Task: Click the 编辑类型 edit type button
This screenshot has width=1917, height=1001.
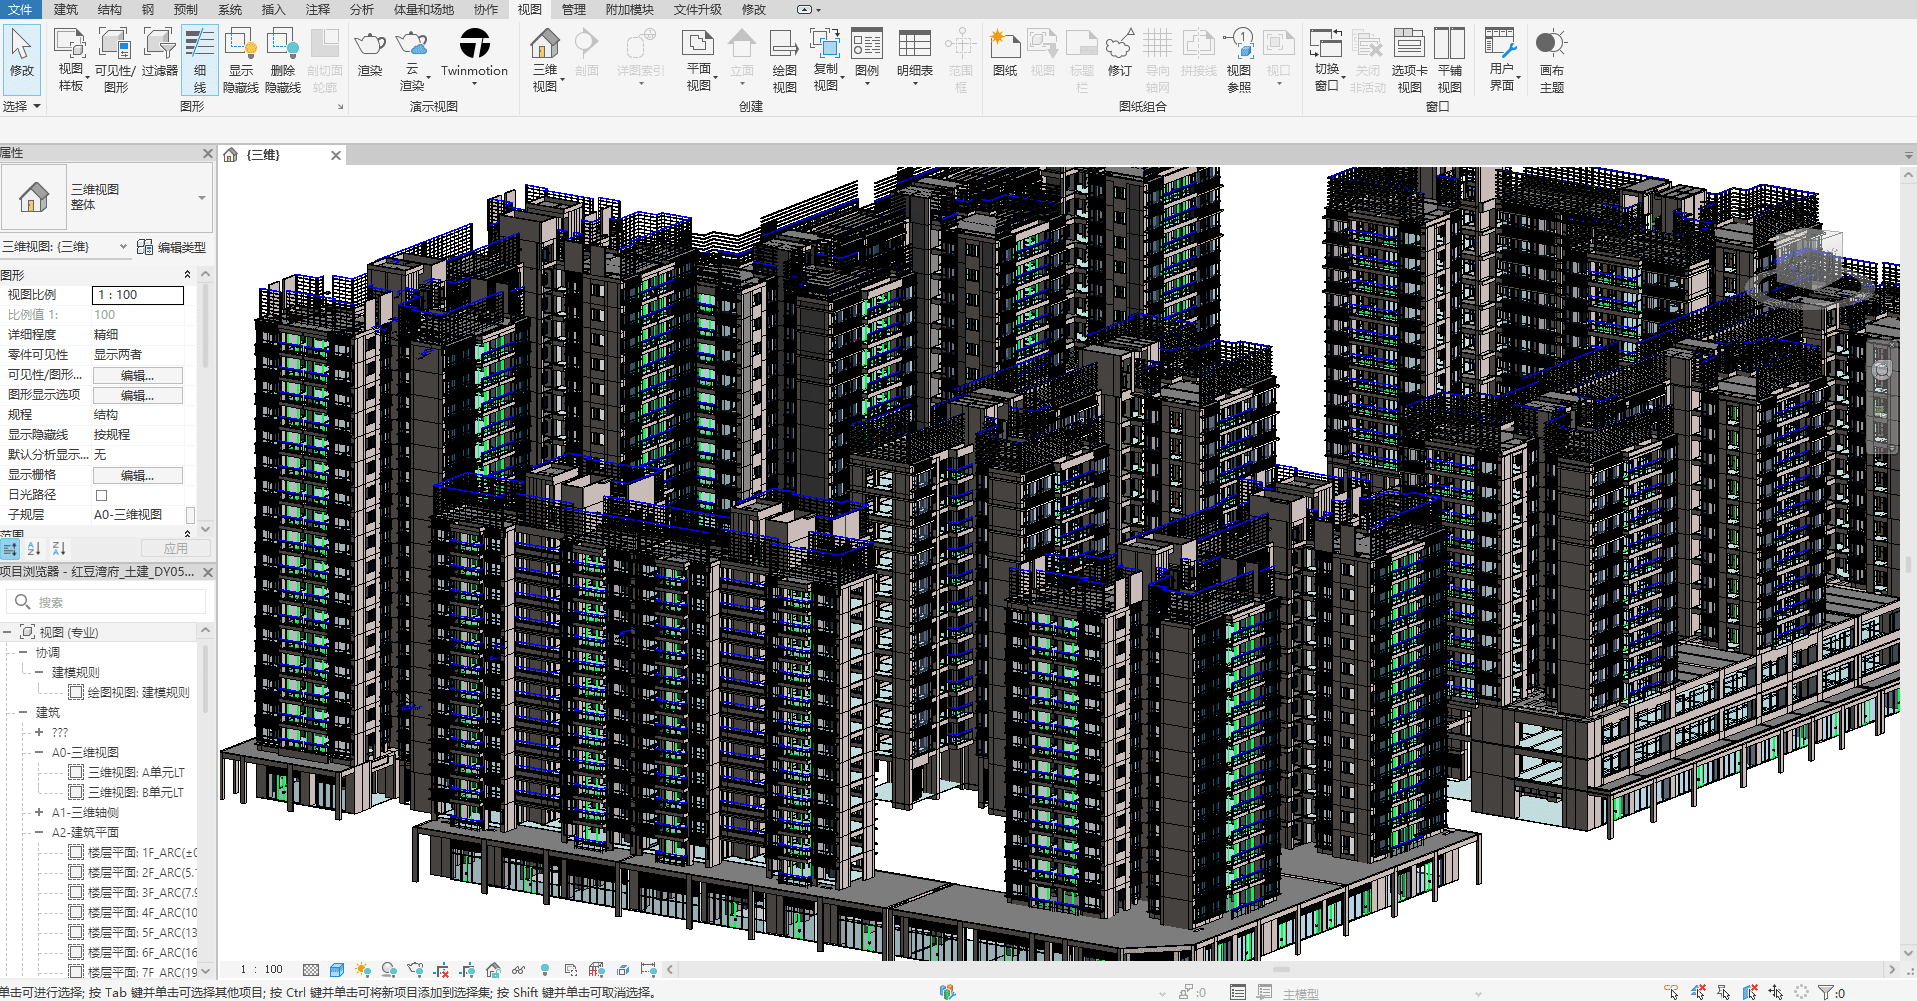Action: tap(171, 247)
